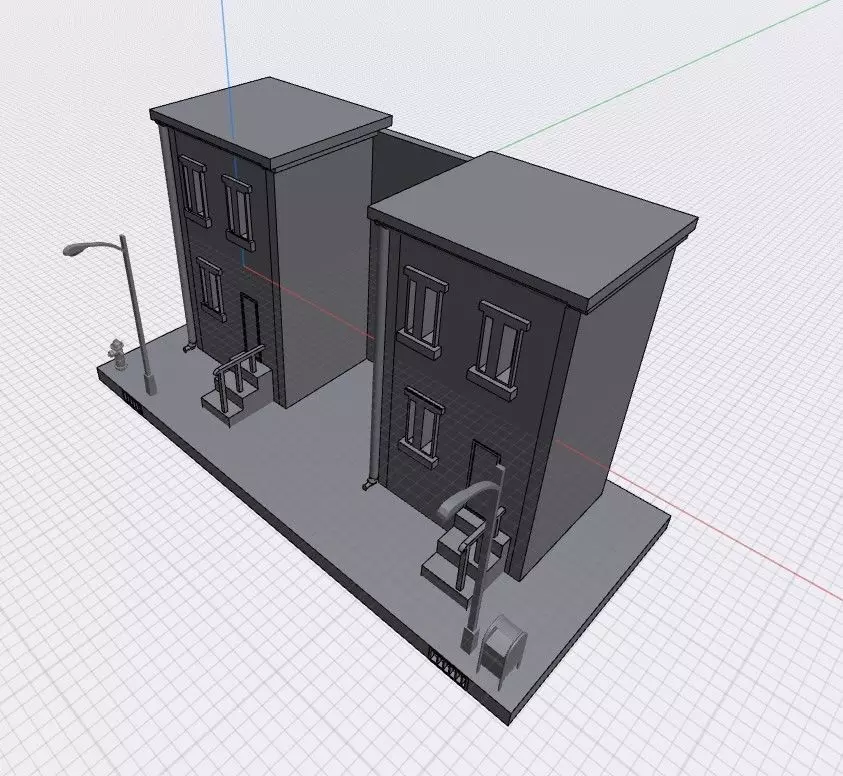
Task: Select the side wall of the rear building
Action: (x=325, y=269)
